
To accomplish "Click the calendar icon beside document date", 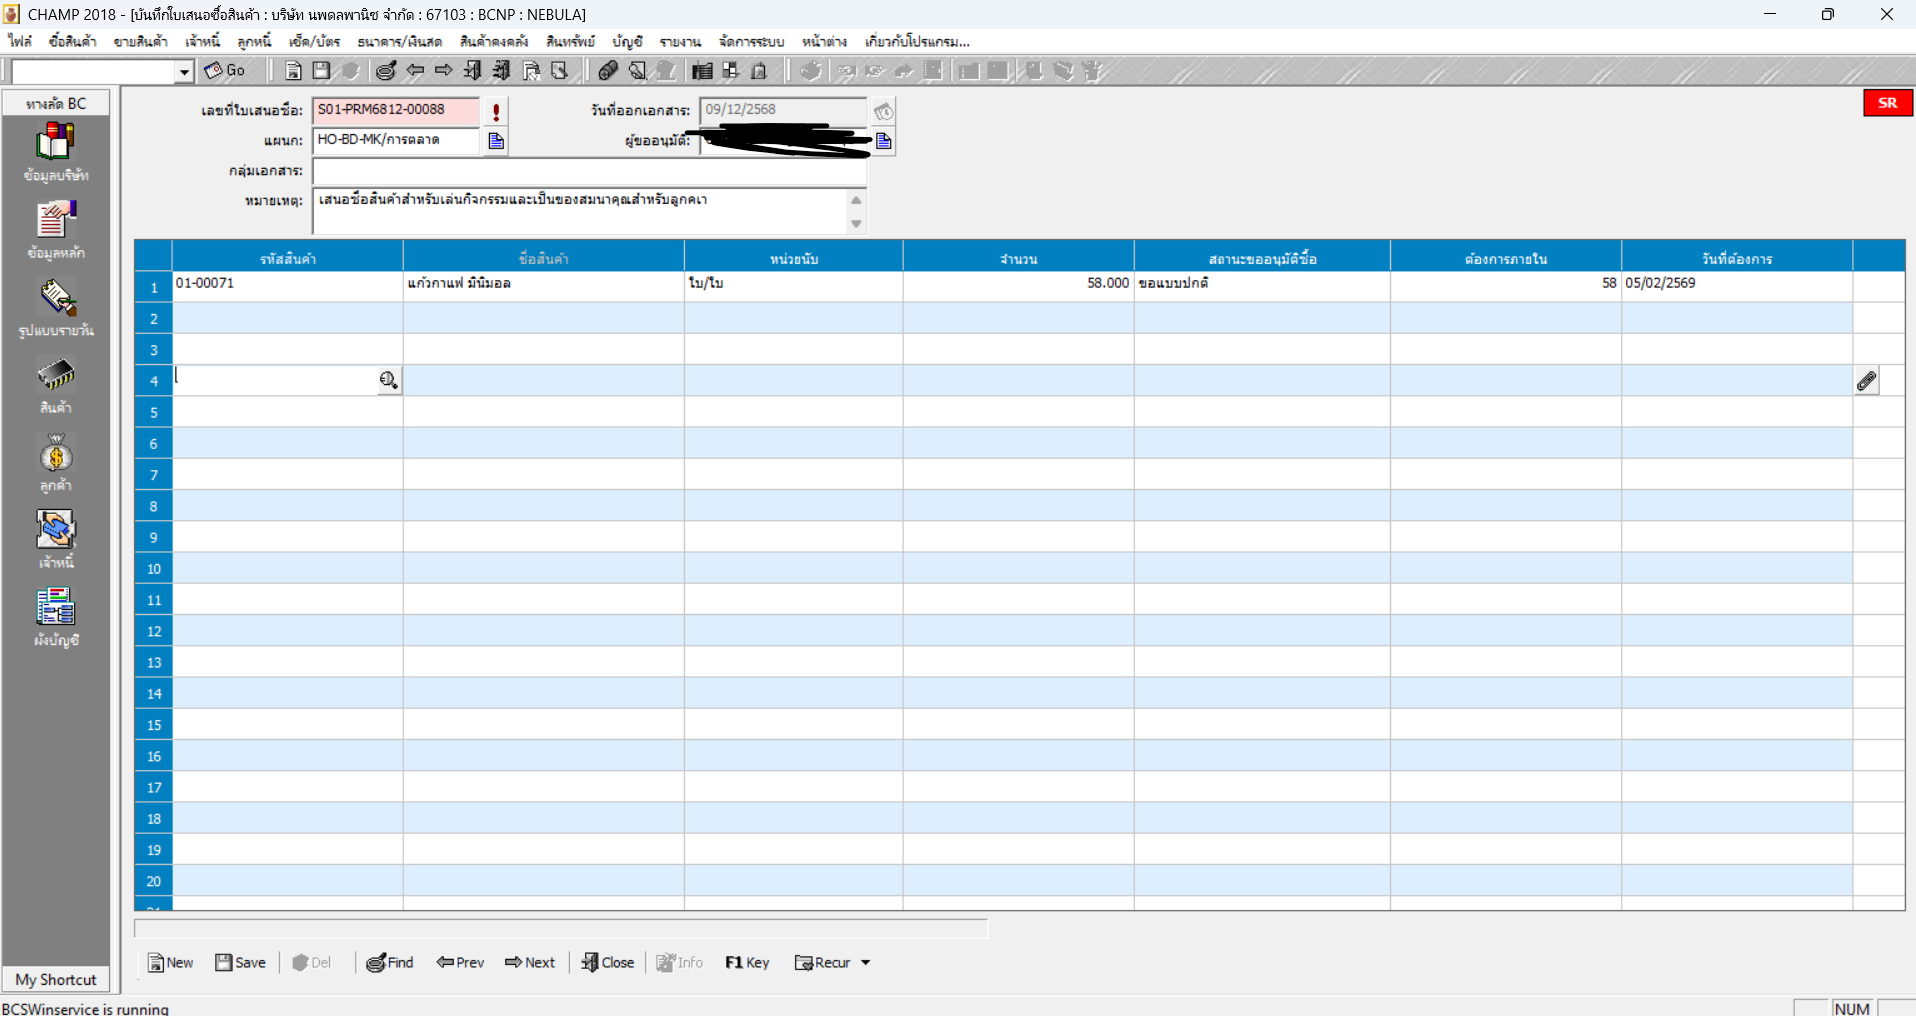I will coord(883,111).
